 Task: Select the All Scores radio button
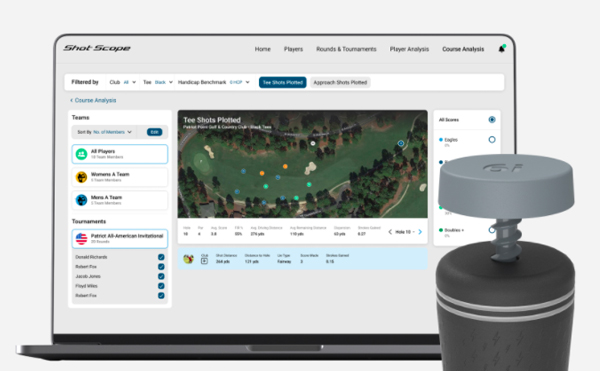pyautogui.click(x=492, y=120)
